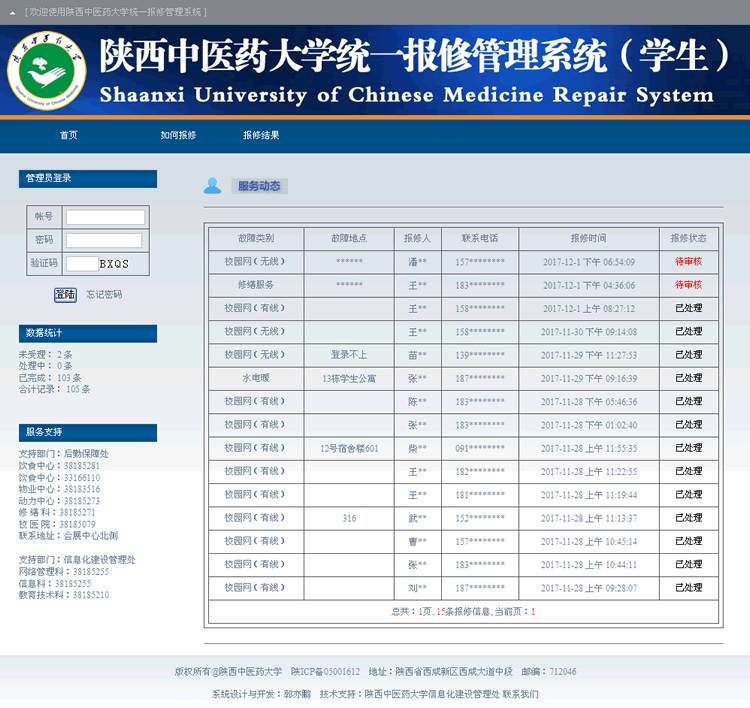The width and height of the screenshot is (750, 708).
Task: Click the 数据统计 panel header
Action: 88,333
